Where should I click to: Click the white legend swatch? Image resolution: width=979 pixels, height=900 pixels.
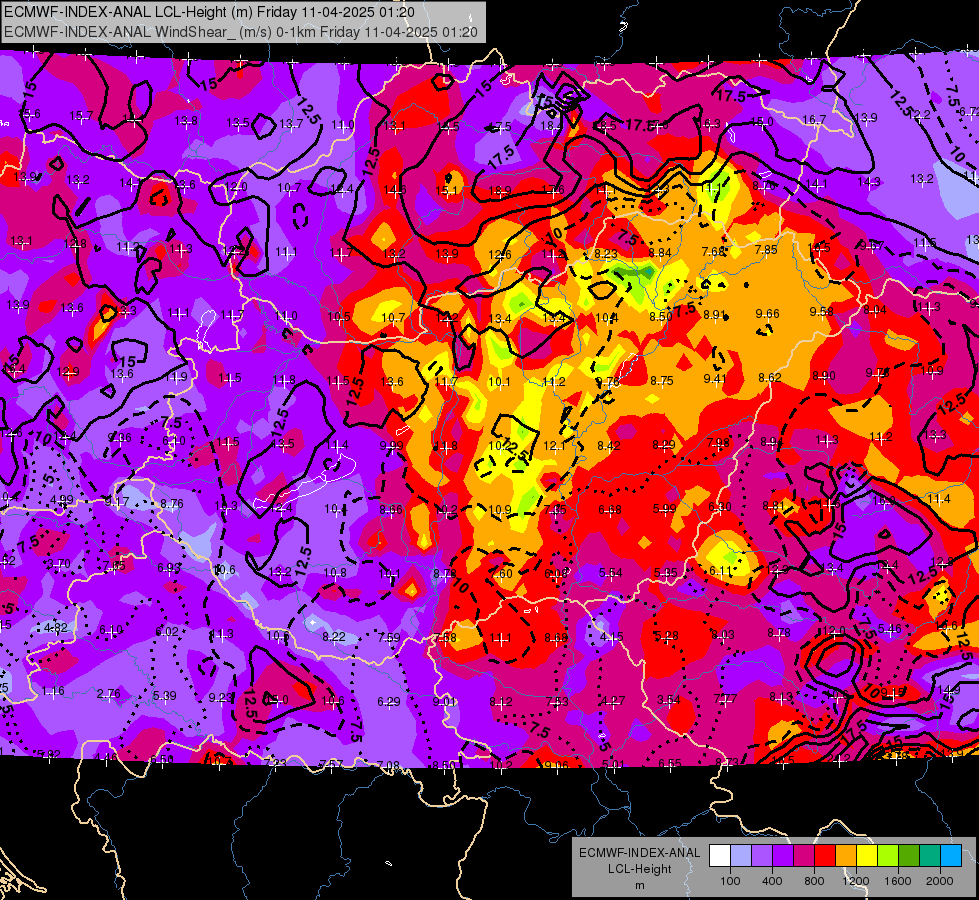[x=720, y=855]
